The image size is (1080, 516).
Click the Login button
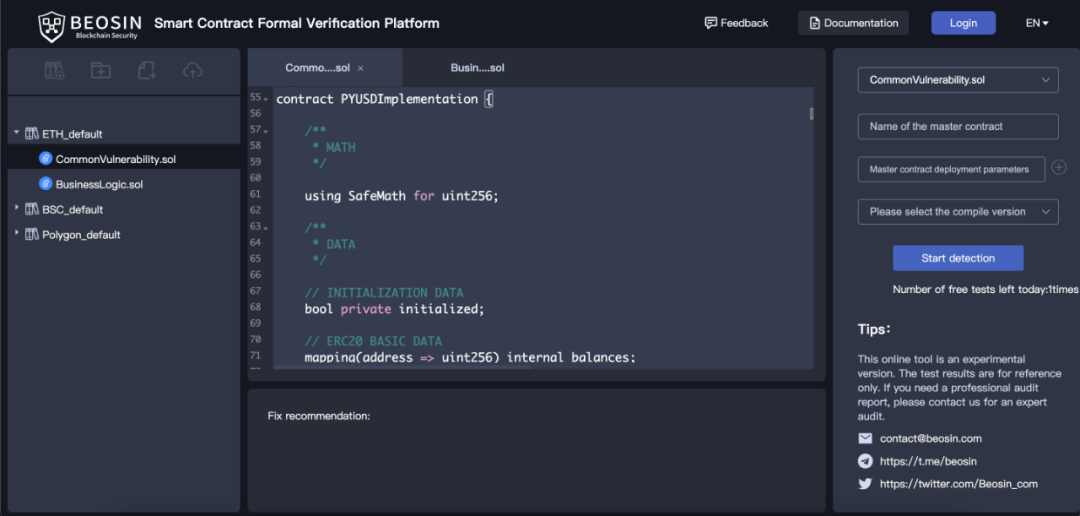(963, 23)
